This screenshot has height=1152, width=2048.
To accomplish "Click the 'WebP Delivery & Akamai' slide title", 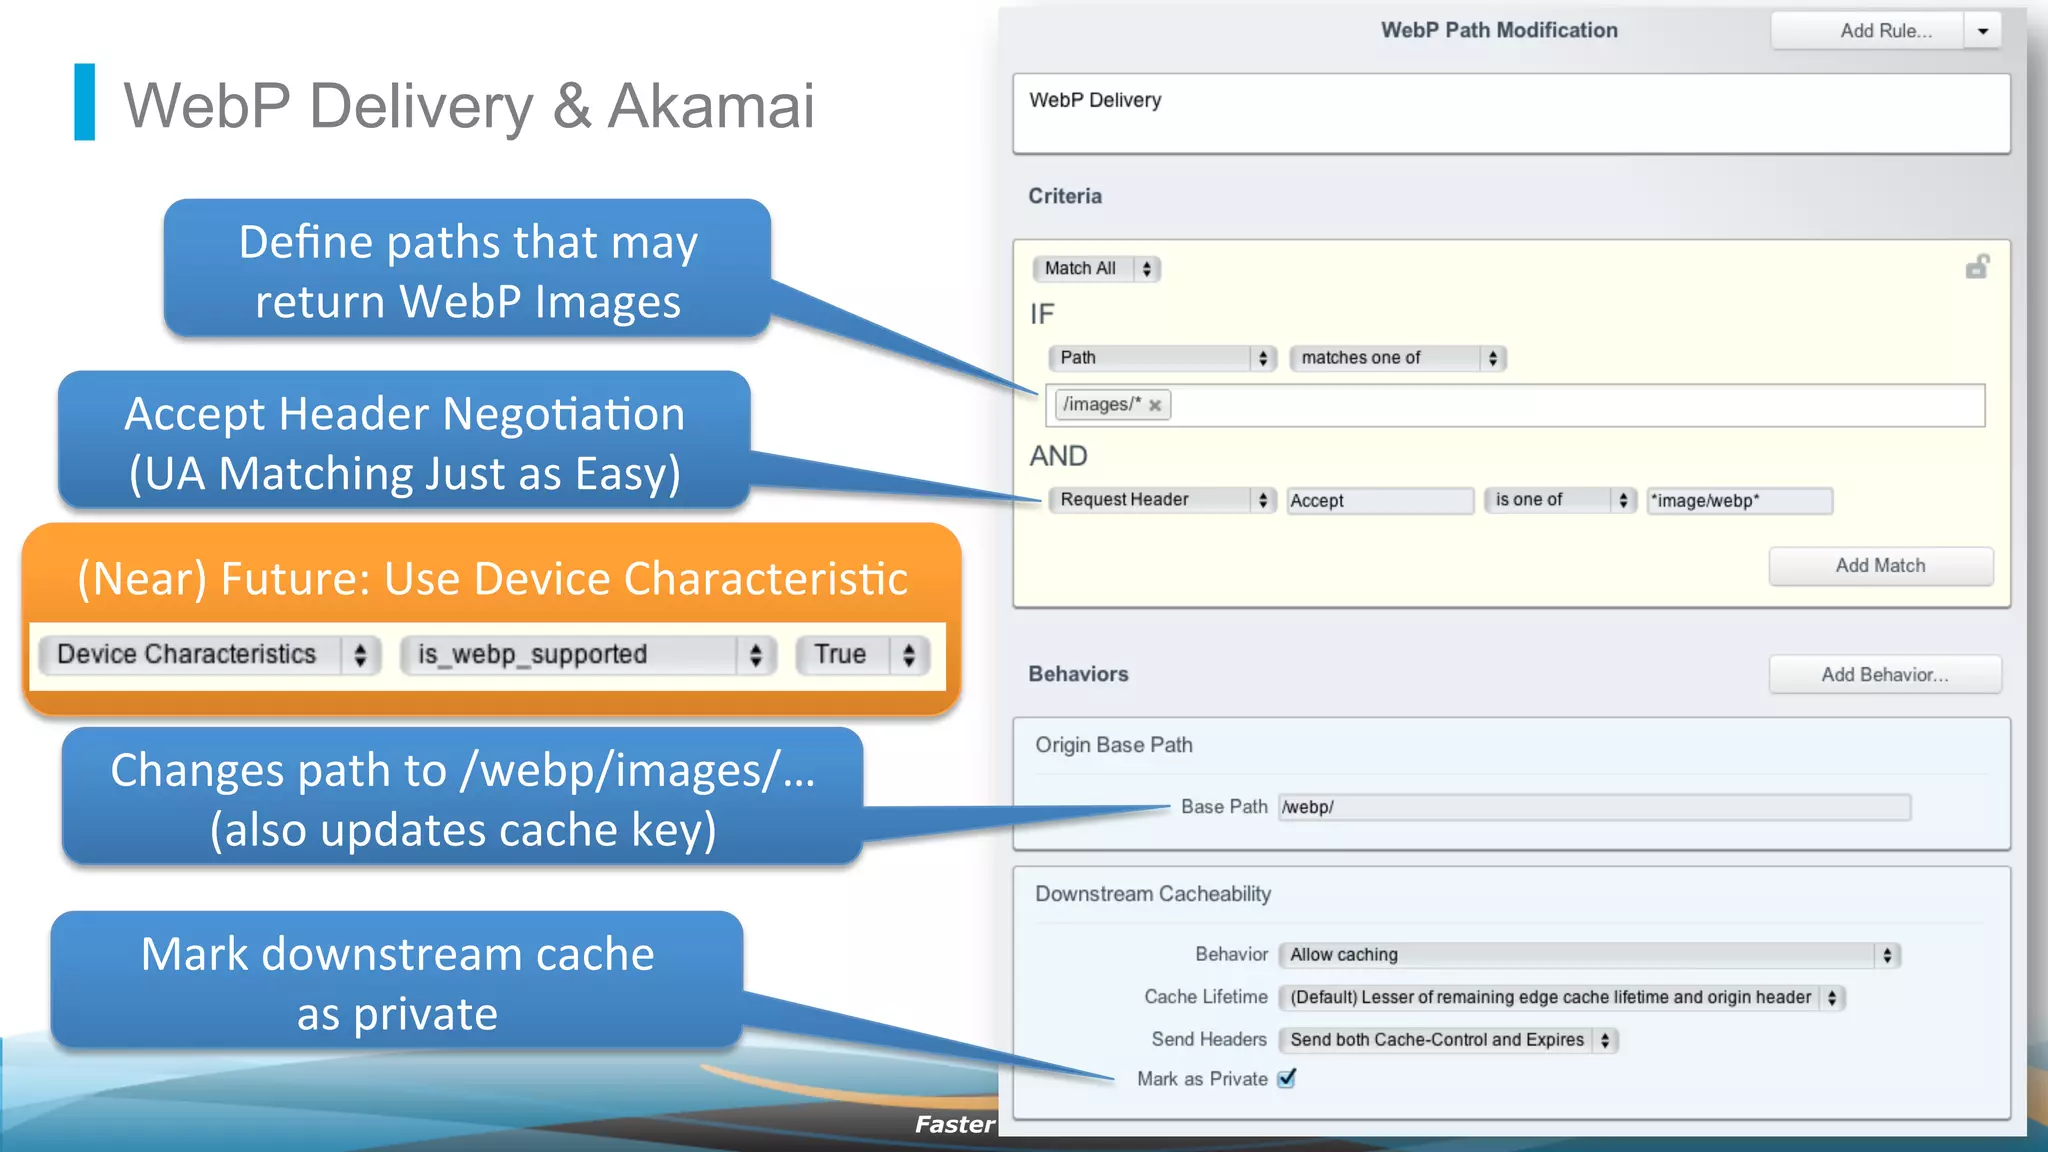I will coord(468,105).
